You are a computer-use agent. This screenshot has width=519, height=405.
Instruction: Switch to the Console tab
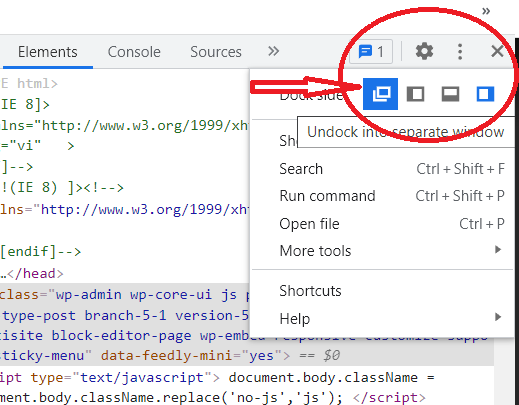[134, 52]
